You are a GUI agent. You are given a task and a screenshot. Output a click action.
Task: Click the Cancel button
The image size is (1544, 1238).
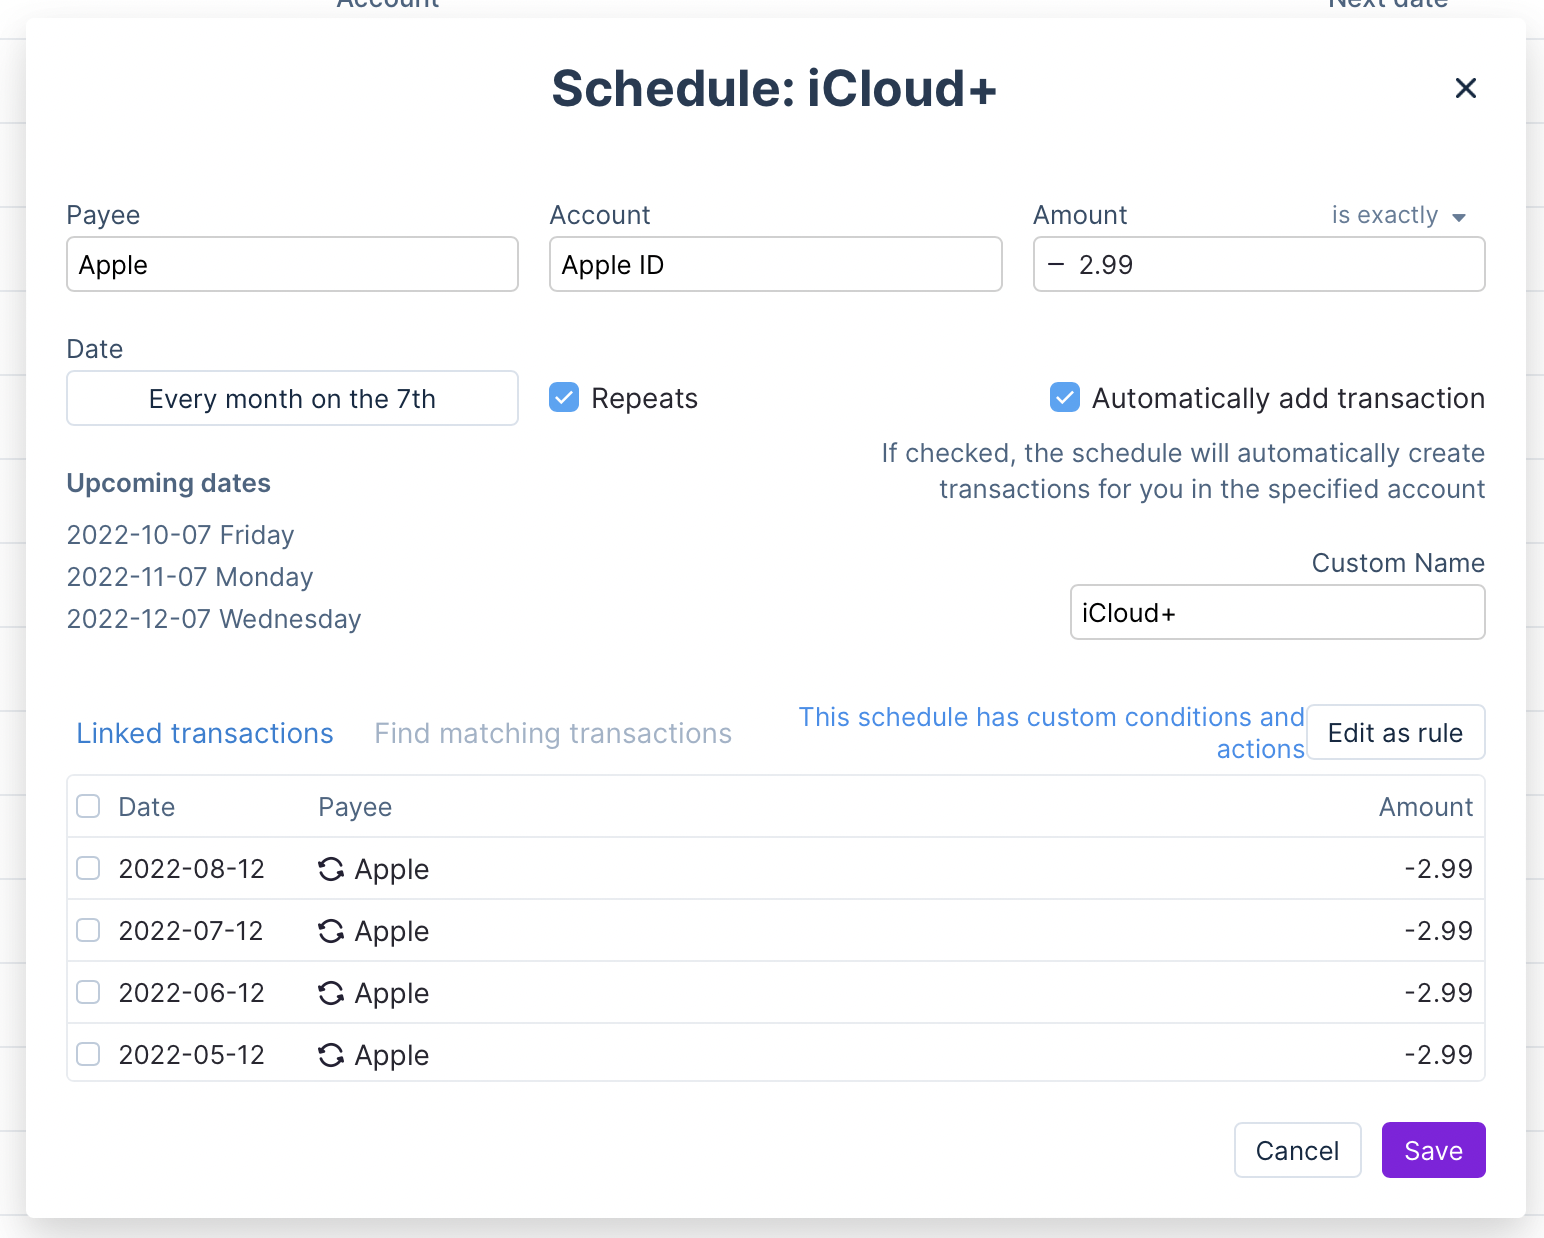pyautogui.click(x=1297, y=1150)
